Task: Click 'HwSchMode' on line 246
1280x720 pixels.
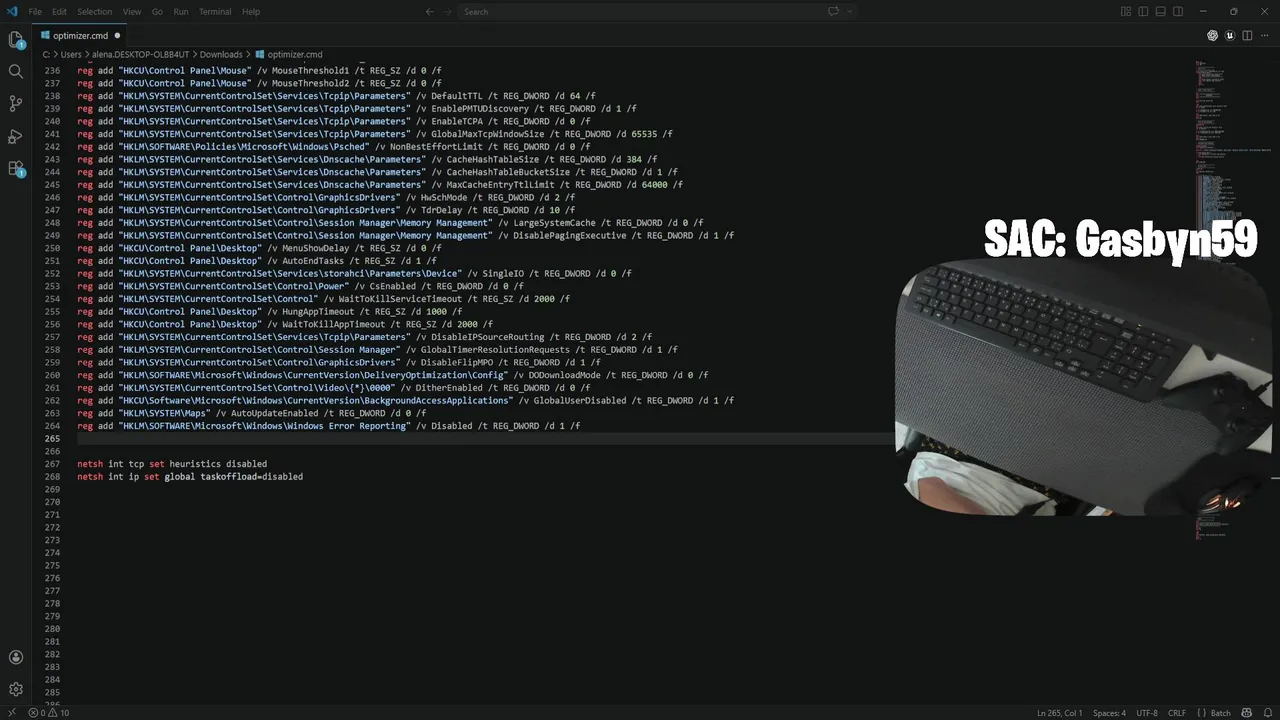Action: (x=444, y=197)
